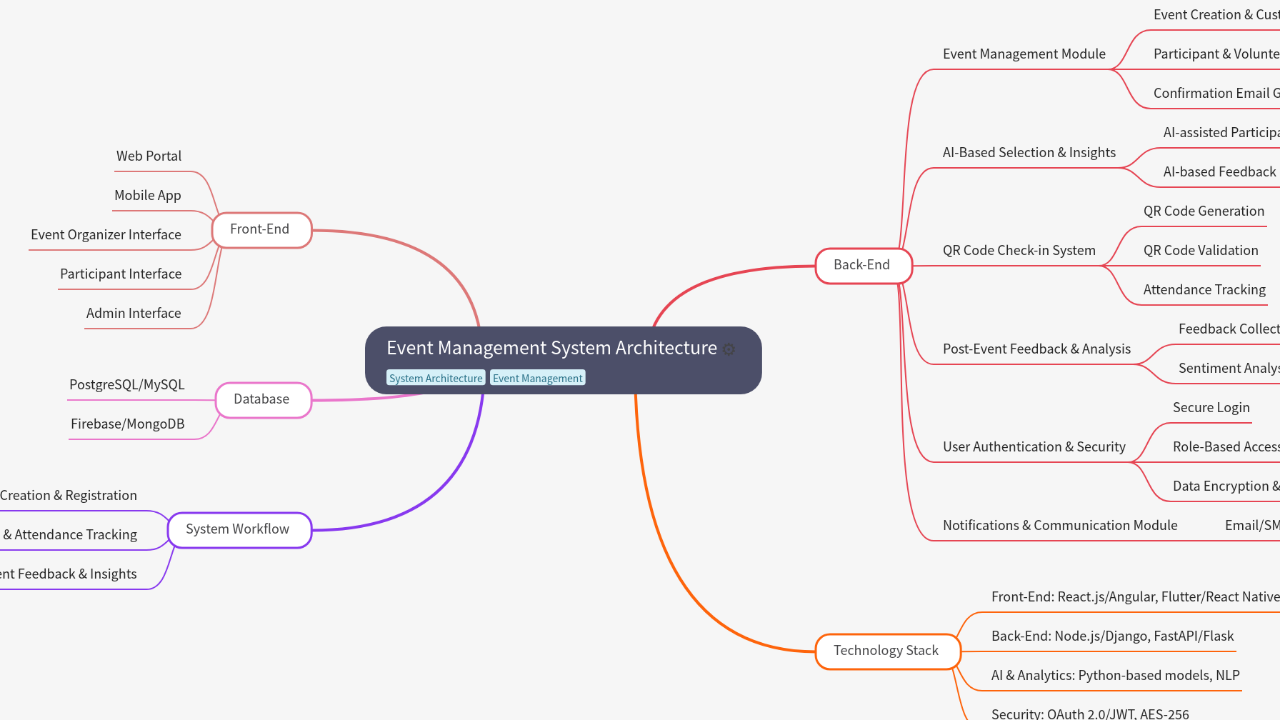Select the Event Management System Architecture central node
Screen dimensions: 1280x720
point(563,360)
